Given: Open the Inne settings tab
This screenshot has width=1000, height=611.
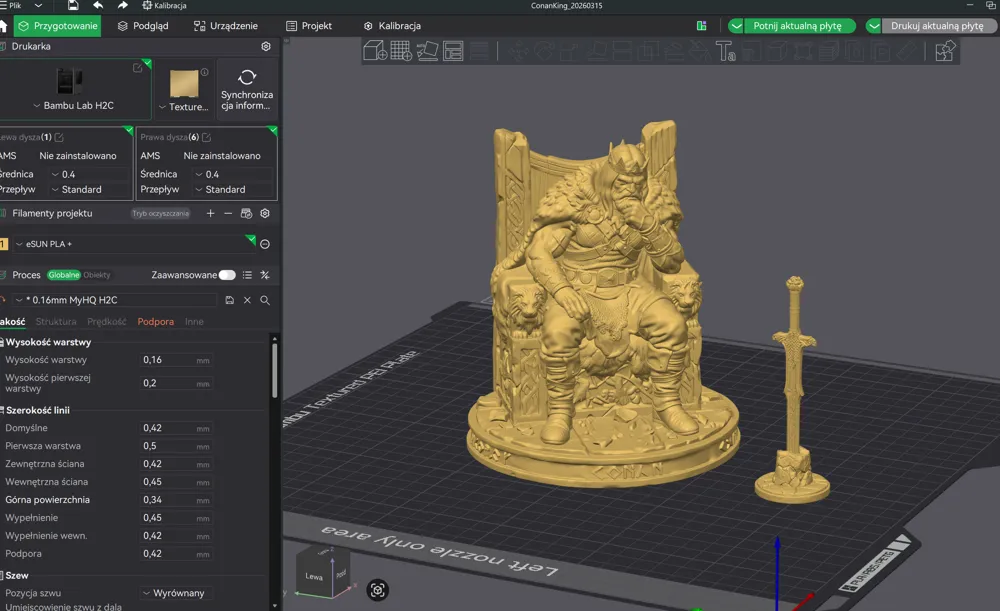Looking at the screenshot, I should coord(195,322).
